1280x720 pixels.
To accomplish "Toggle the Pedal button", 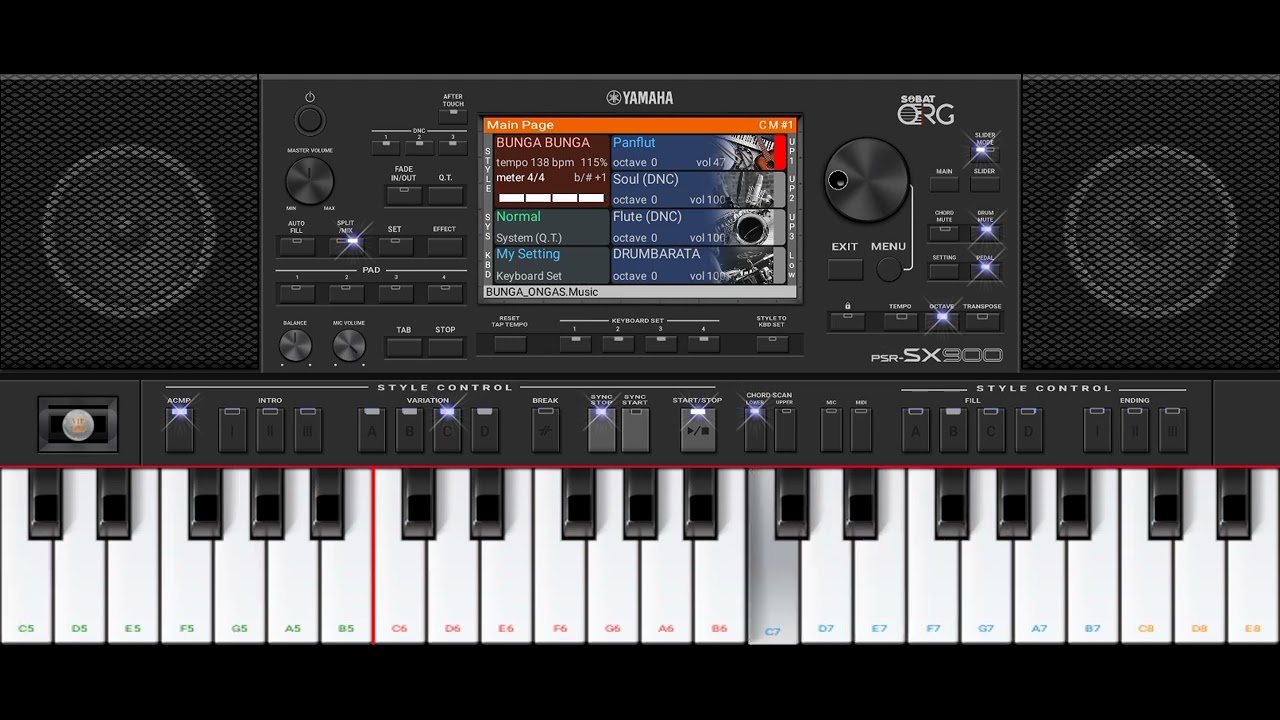I will pyautogui.click(x=985, y=271).
